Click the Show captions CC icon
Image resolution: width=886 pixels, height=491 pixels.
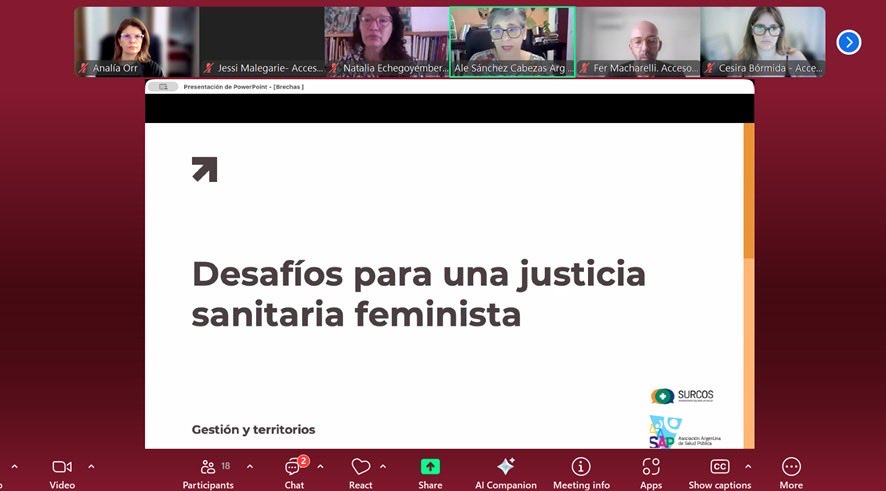719,467
